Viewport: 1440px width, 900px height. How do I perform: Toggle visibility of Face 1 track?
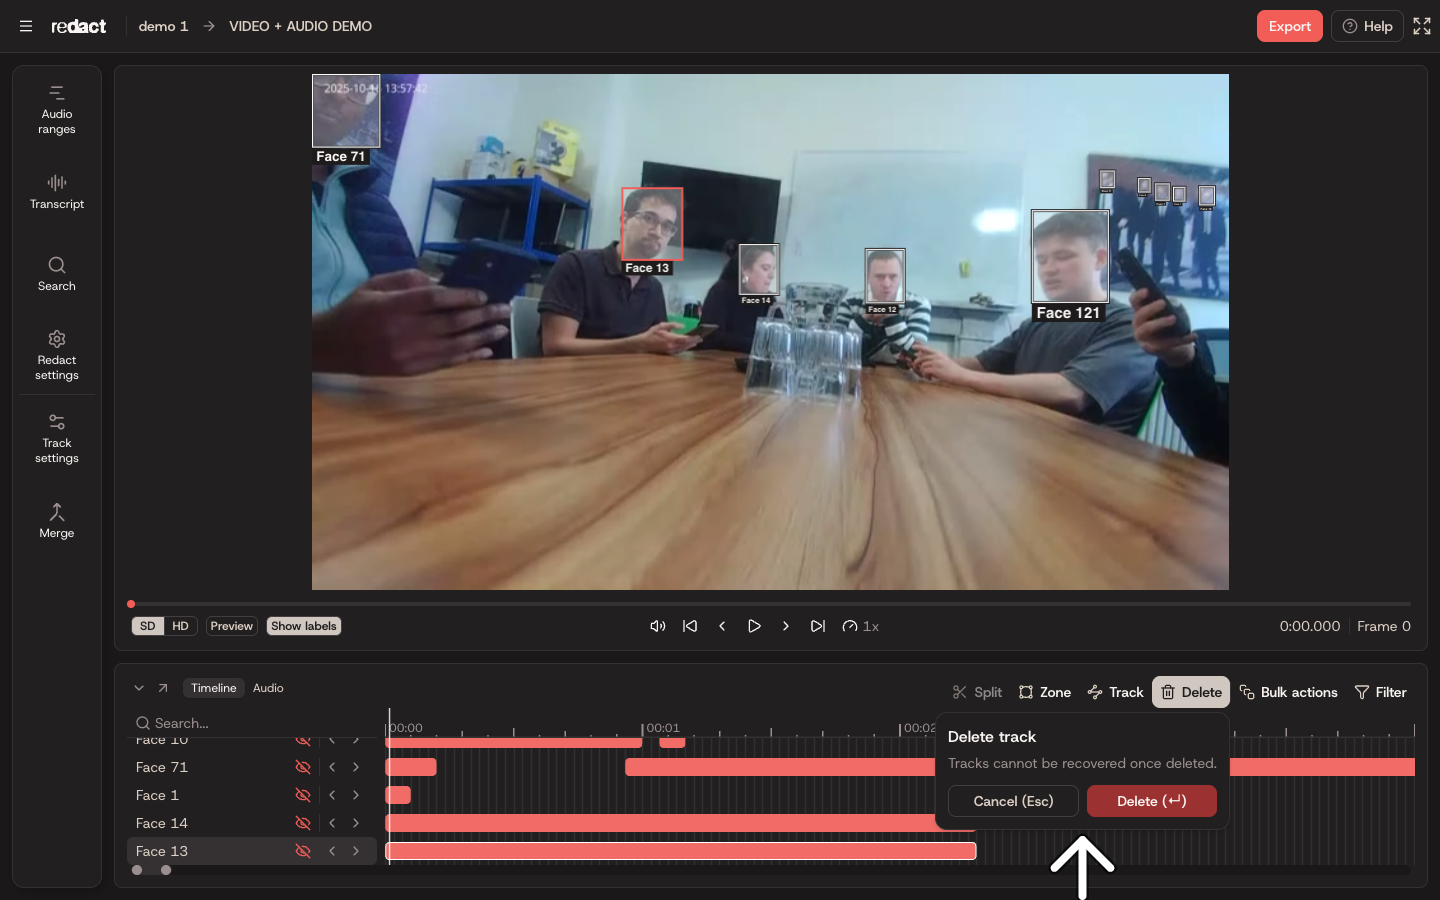[303, 795]
